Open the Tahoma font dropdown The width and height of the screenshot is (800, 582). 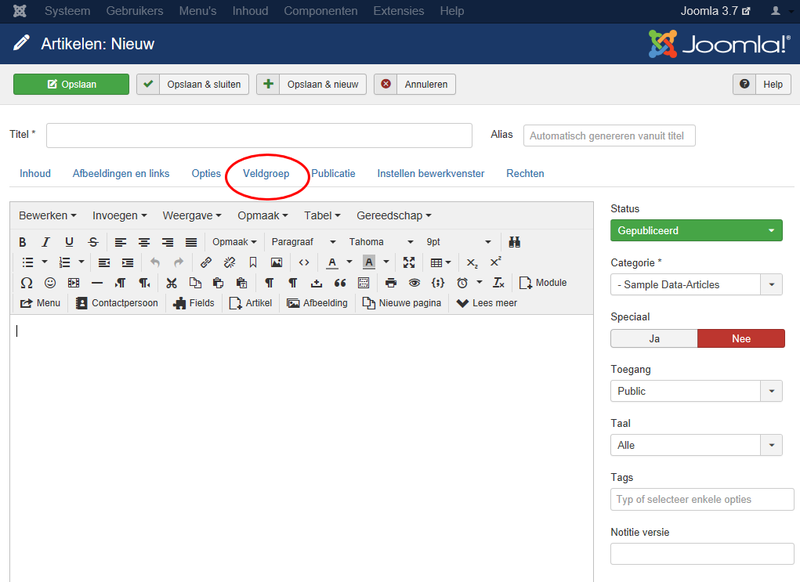[x=381, y=242]
